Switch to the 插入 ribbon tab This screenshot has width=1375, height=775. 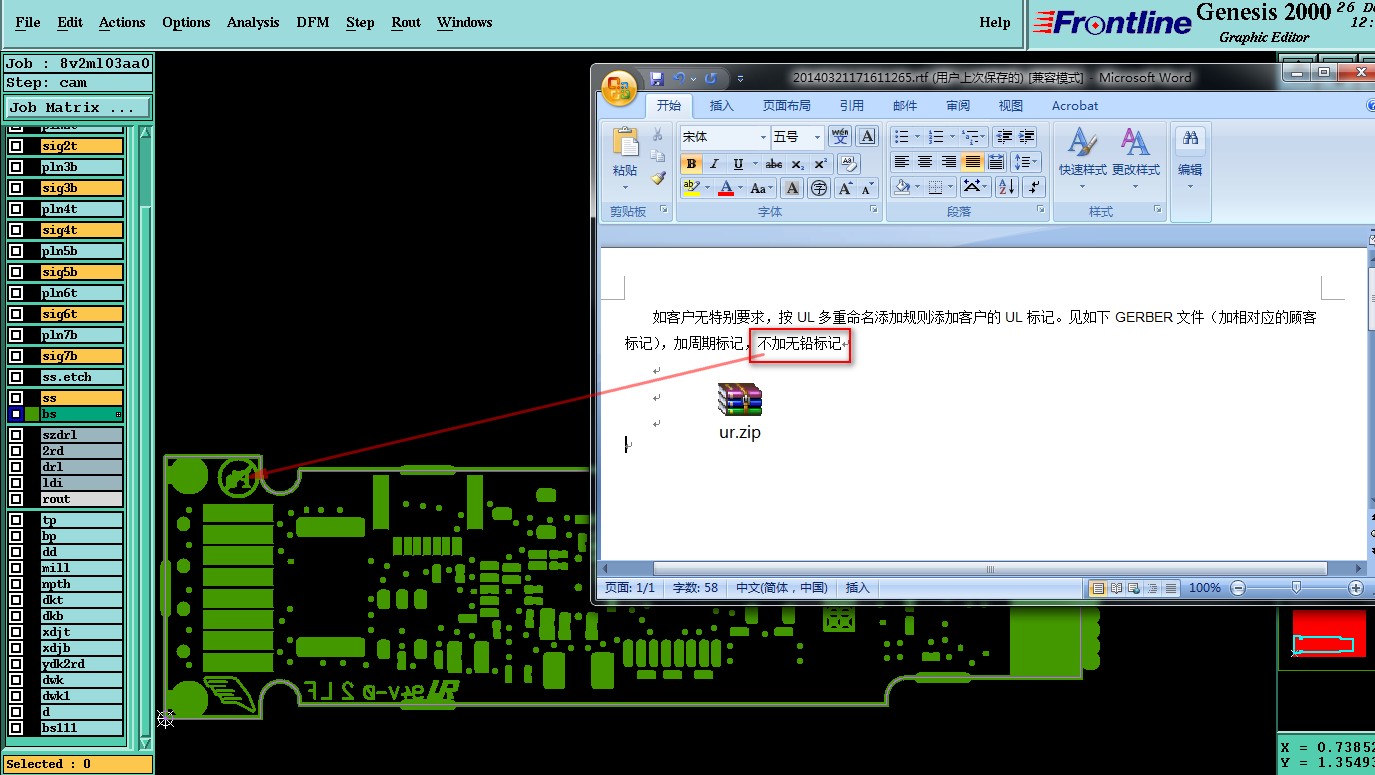[x=721, y=105]
